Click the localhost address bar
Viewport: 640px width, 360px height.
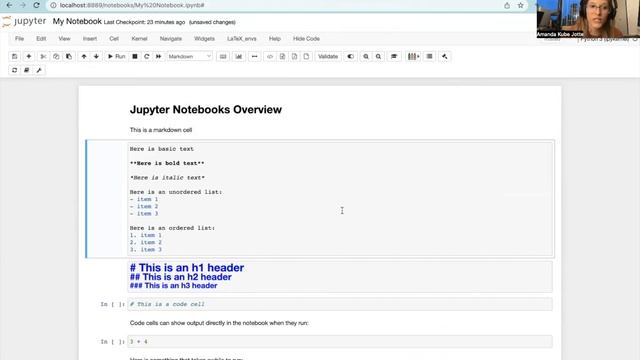coord(278,5)
